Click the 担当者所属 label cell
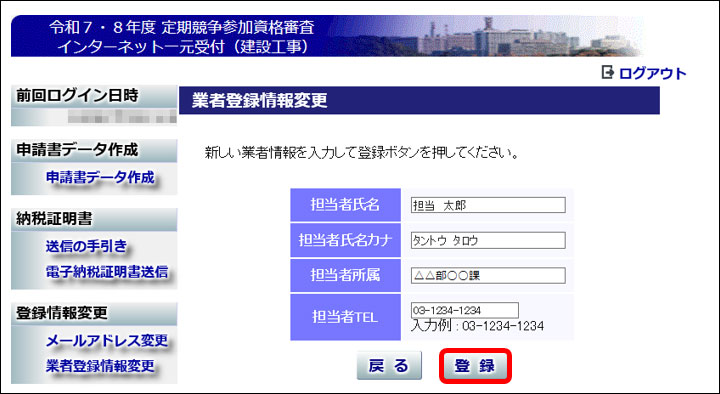Screen dimensions: 720x394 pos(345,275)
